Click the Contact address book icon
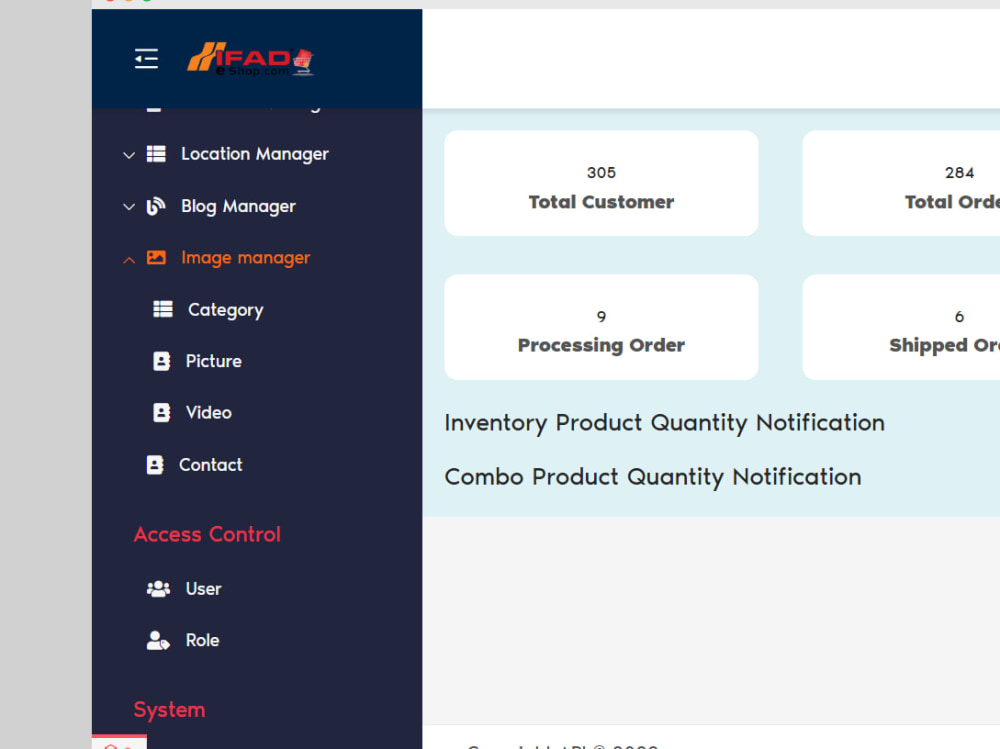The height and width of the screenshot is (749, 1000). coord(155,464)
